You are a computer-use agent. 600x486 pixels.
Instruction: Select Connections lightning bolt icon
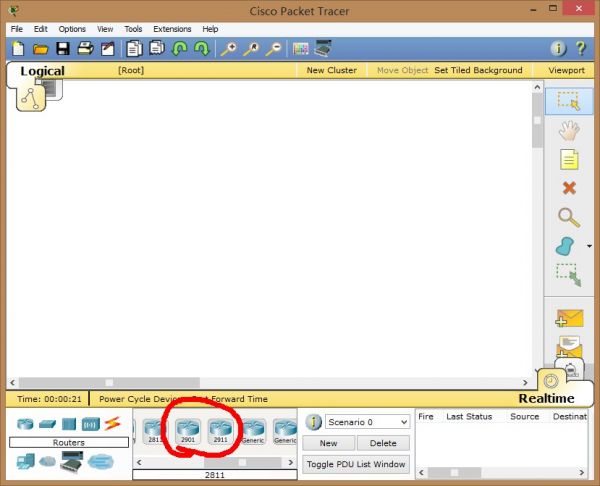point(112,423)
